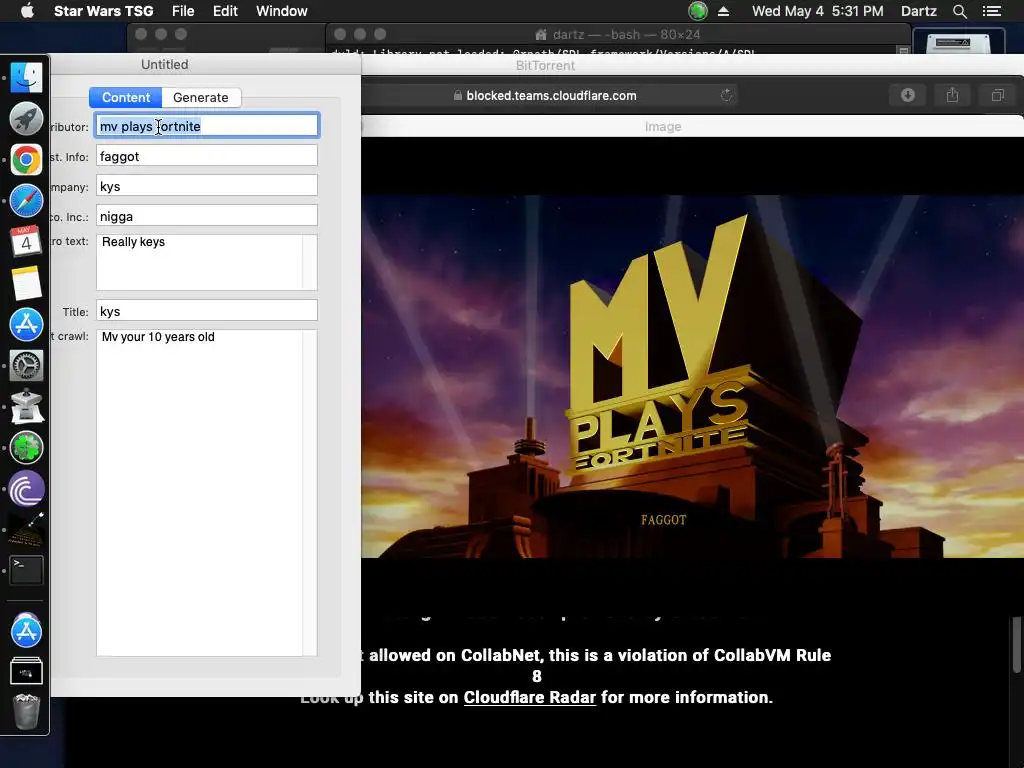
Task: Open the Apple menu
Action: [x=27, y=11]
